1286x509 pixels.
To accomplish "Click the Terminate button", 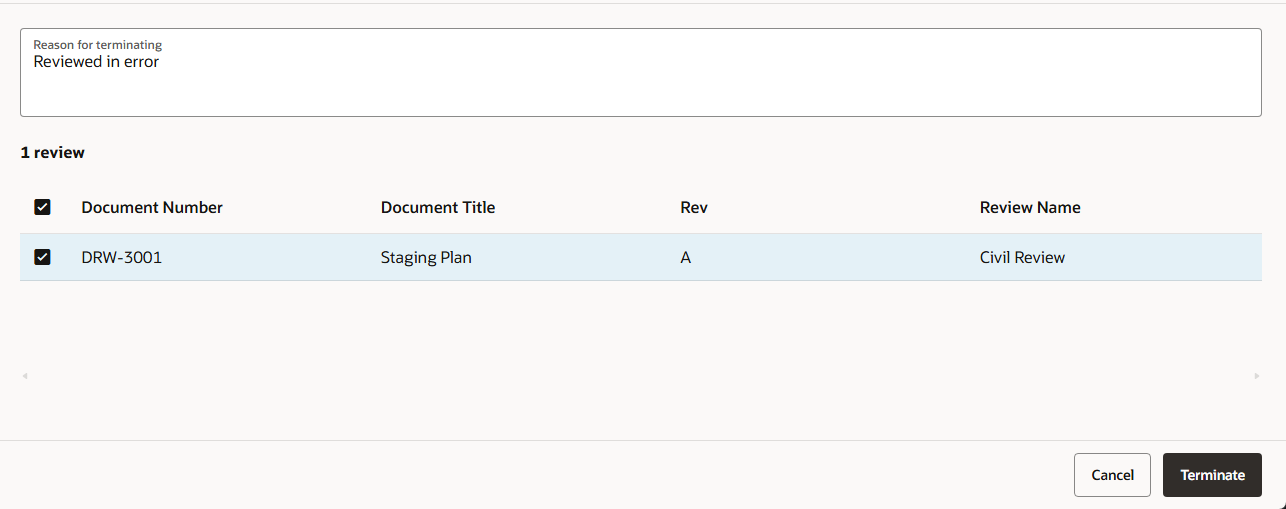I will click(1212, 475).
